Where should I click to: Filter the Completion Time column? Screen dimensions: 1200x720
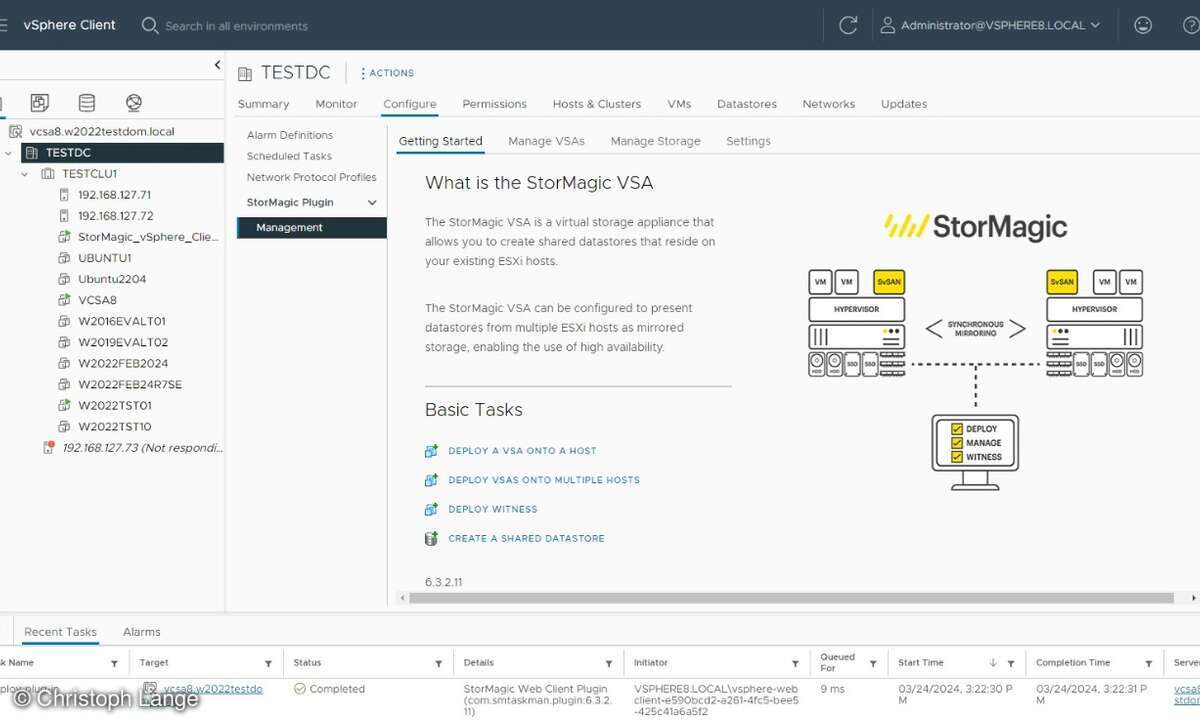click(1149, 663)
